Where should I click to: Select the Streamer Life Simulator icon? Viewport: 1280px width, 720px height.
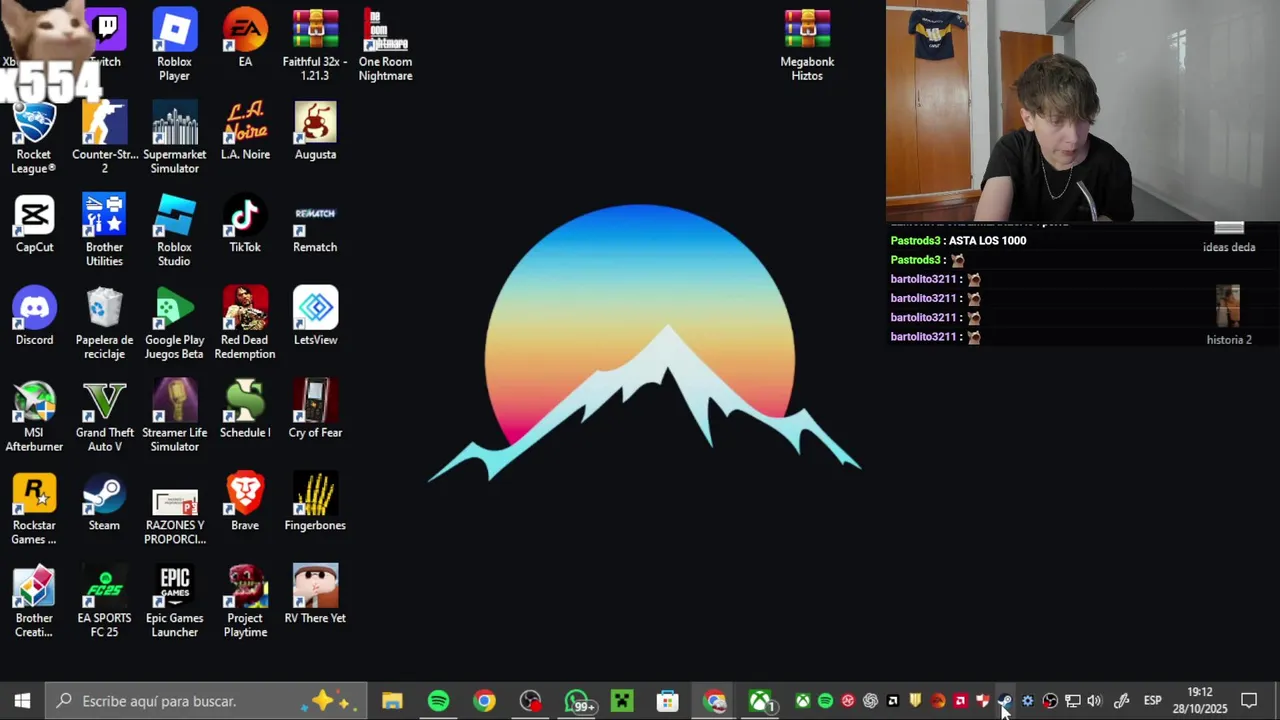[x=174, y=417]
